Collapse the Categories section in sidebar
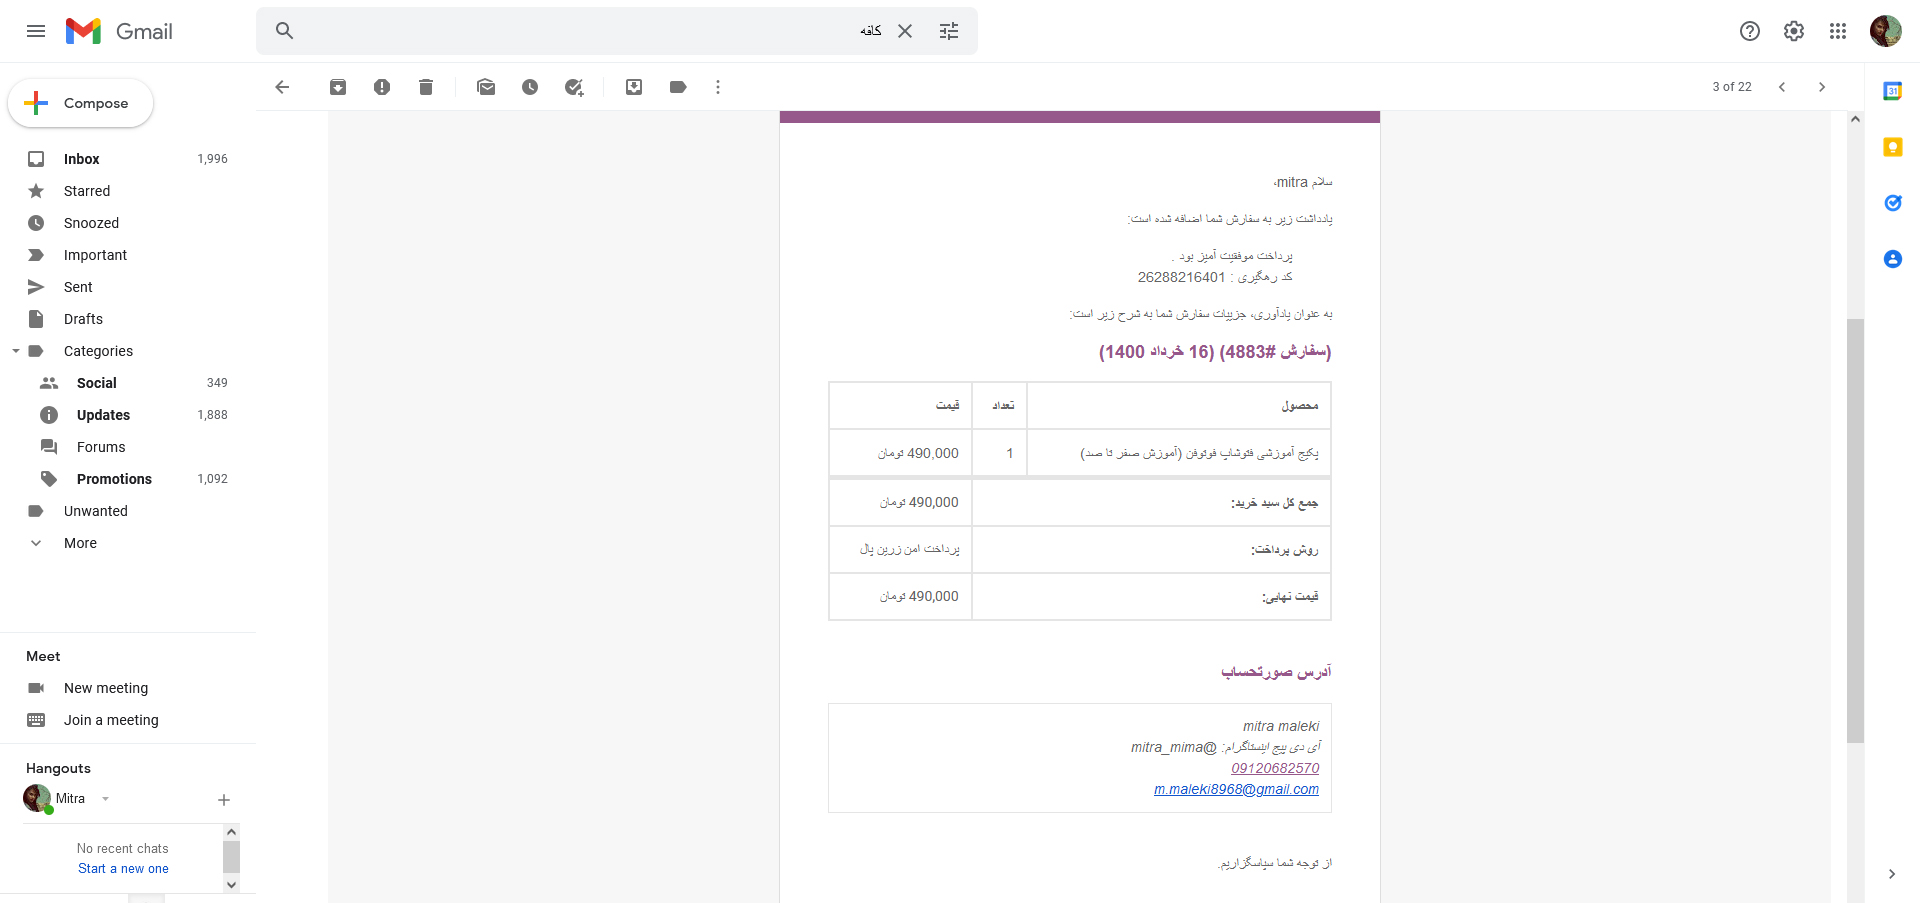1920x903 pixels. [16, 351]
